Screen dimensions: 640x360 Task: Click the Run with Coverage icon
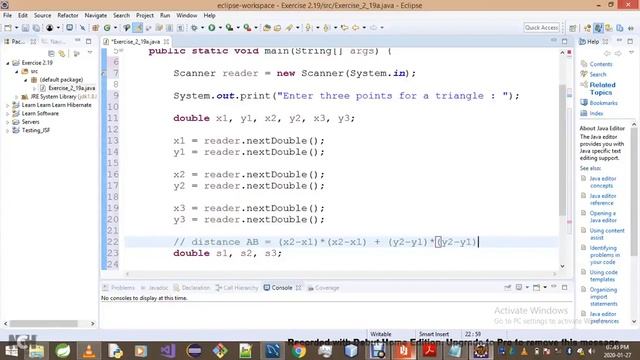(229, 28)
